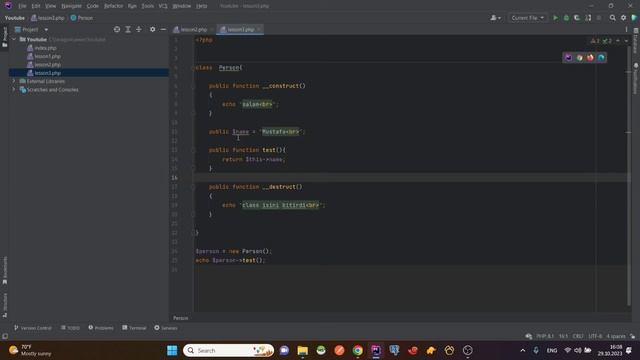Open file in Edge browser icon
Screen dimensions: 640x360
(x=601, y=58)
